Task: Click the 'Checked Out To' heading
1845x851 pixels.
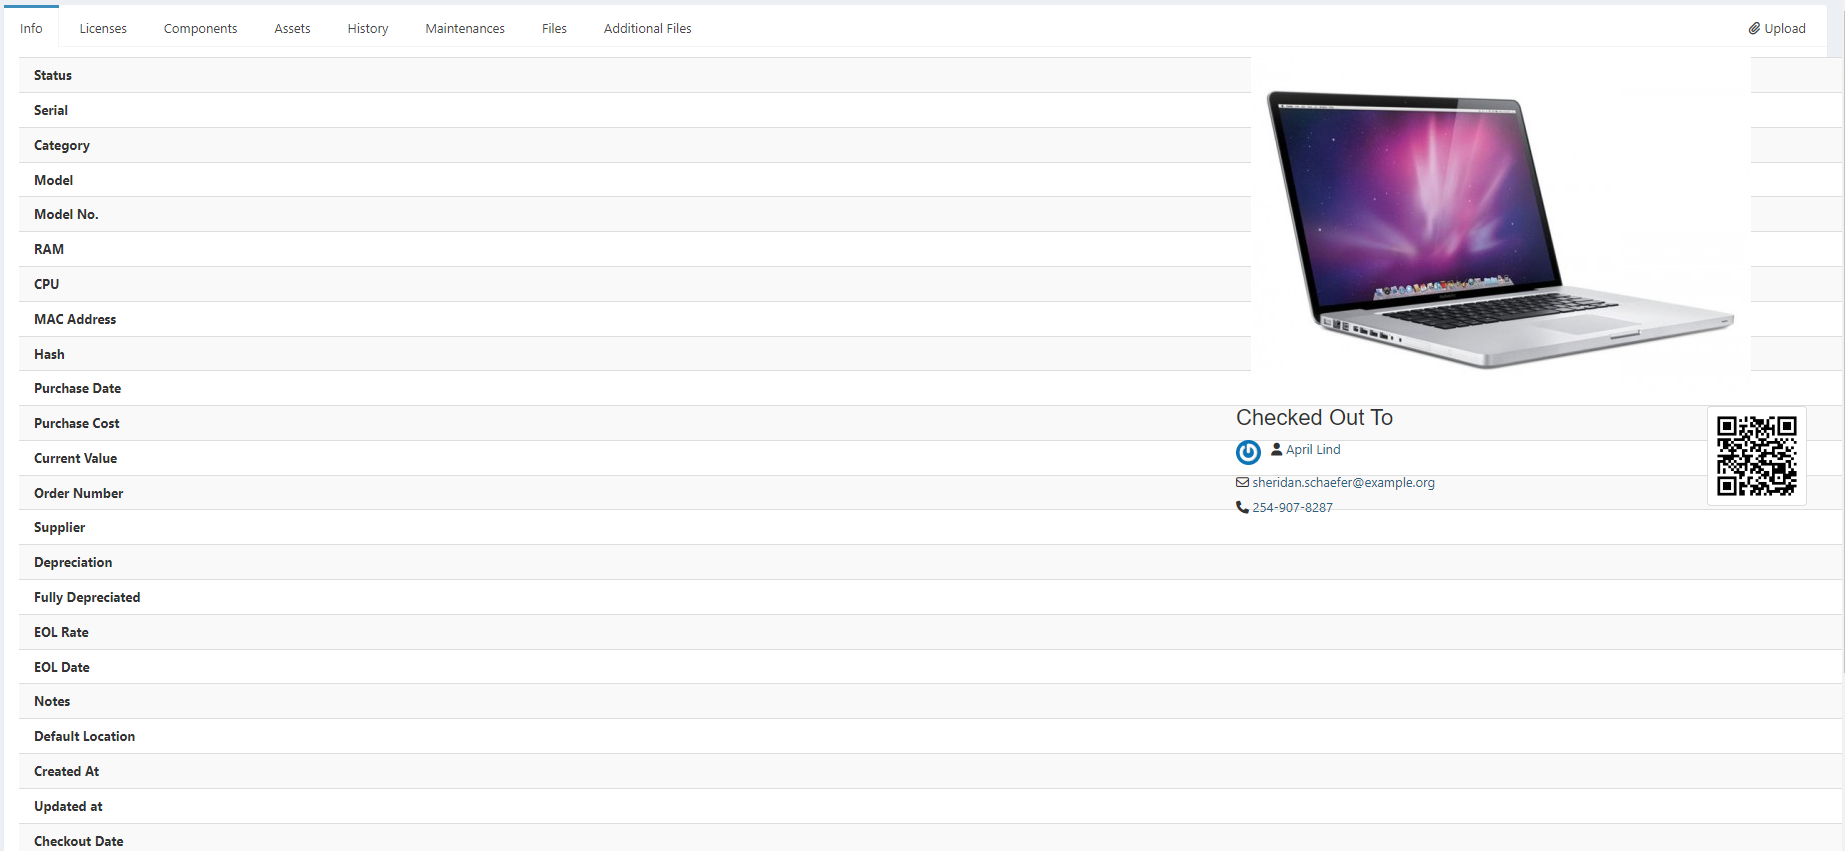Action: tap(1314, 418)
